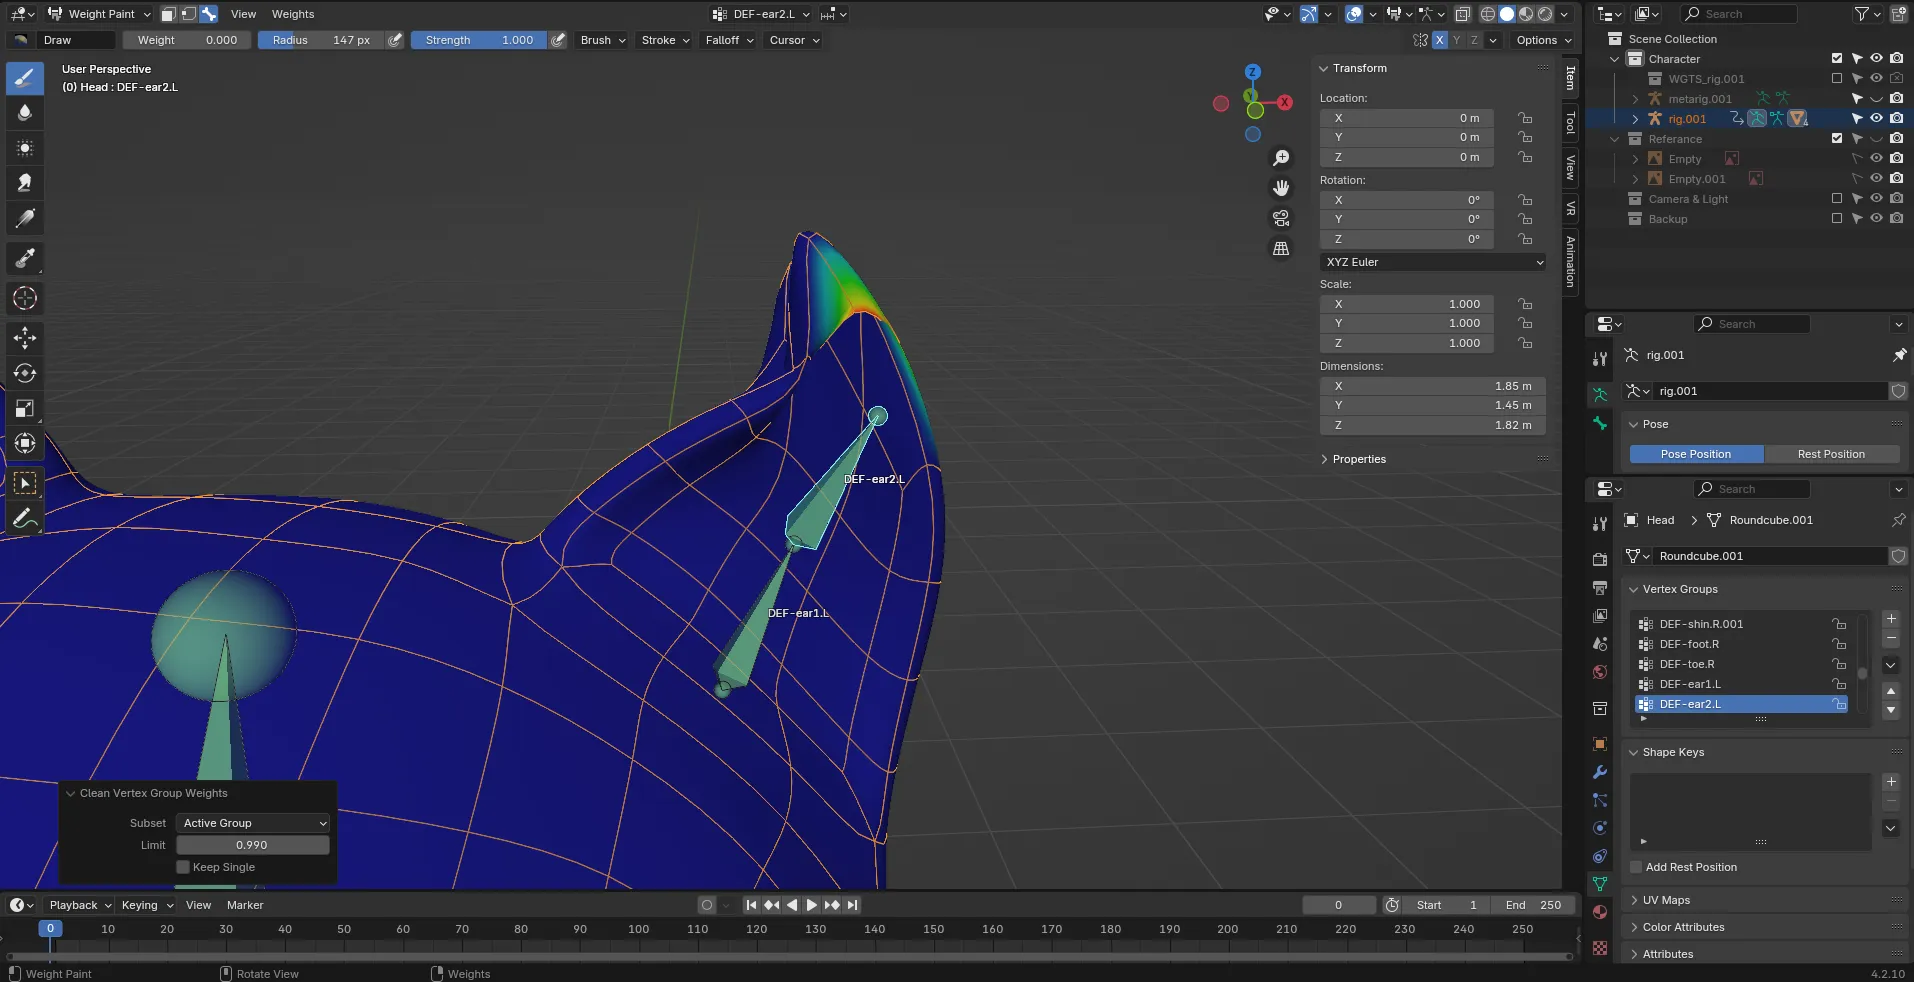Image resolution: width=1914 pixels, height=982 pixels.
Task: Enable the Keep Single checkbox
Action: click(x=183, y=867)
